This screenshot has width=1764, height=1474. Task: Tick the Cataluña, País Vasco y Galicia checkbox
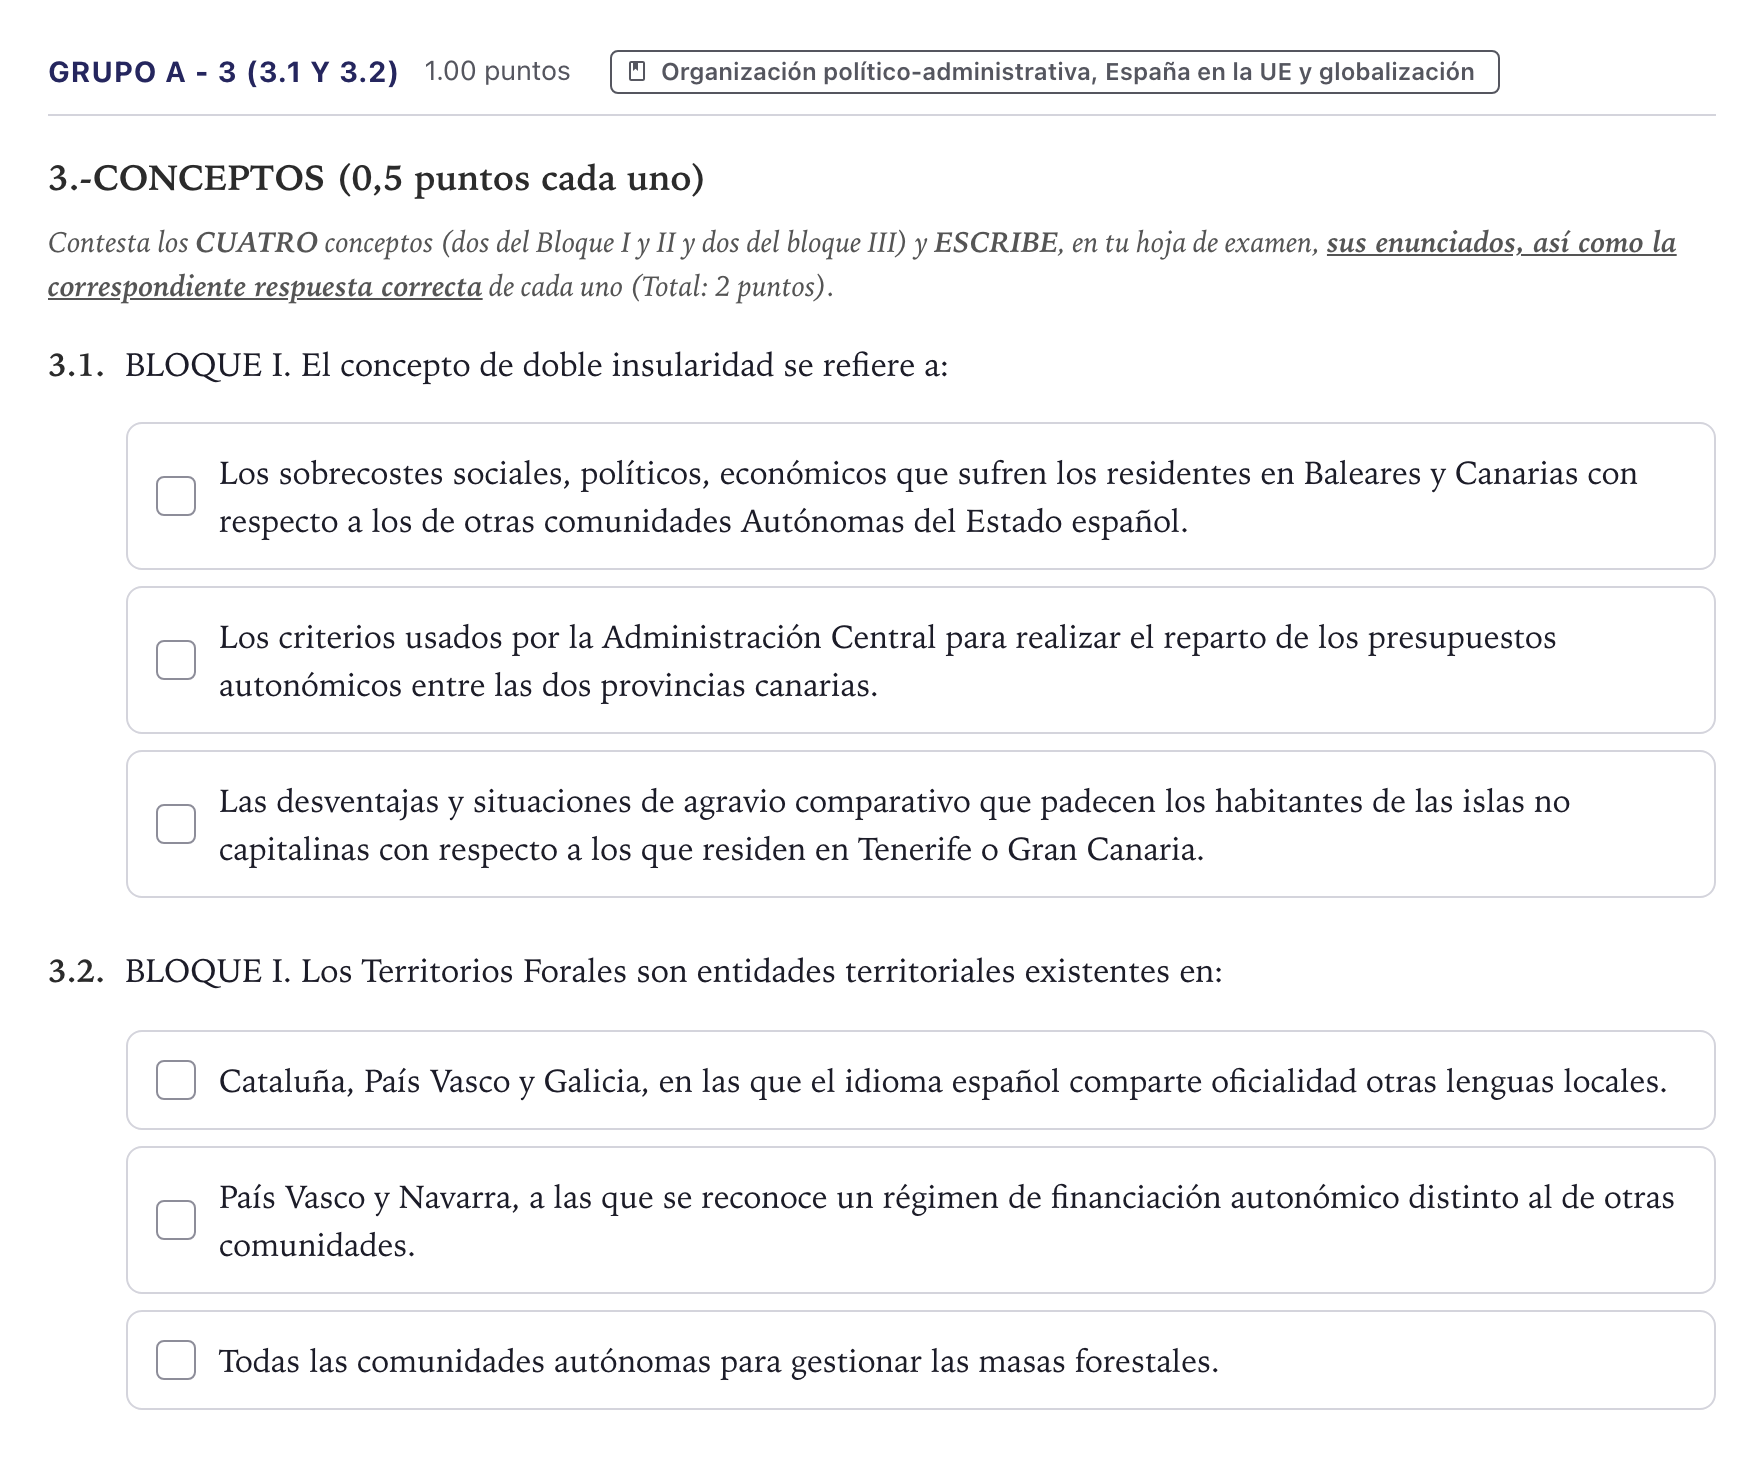pyautogui.click(x=176, y=1080)
